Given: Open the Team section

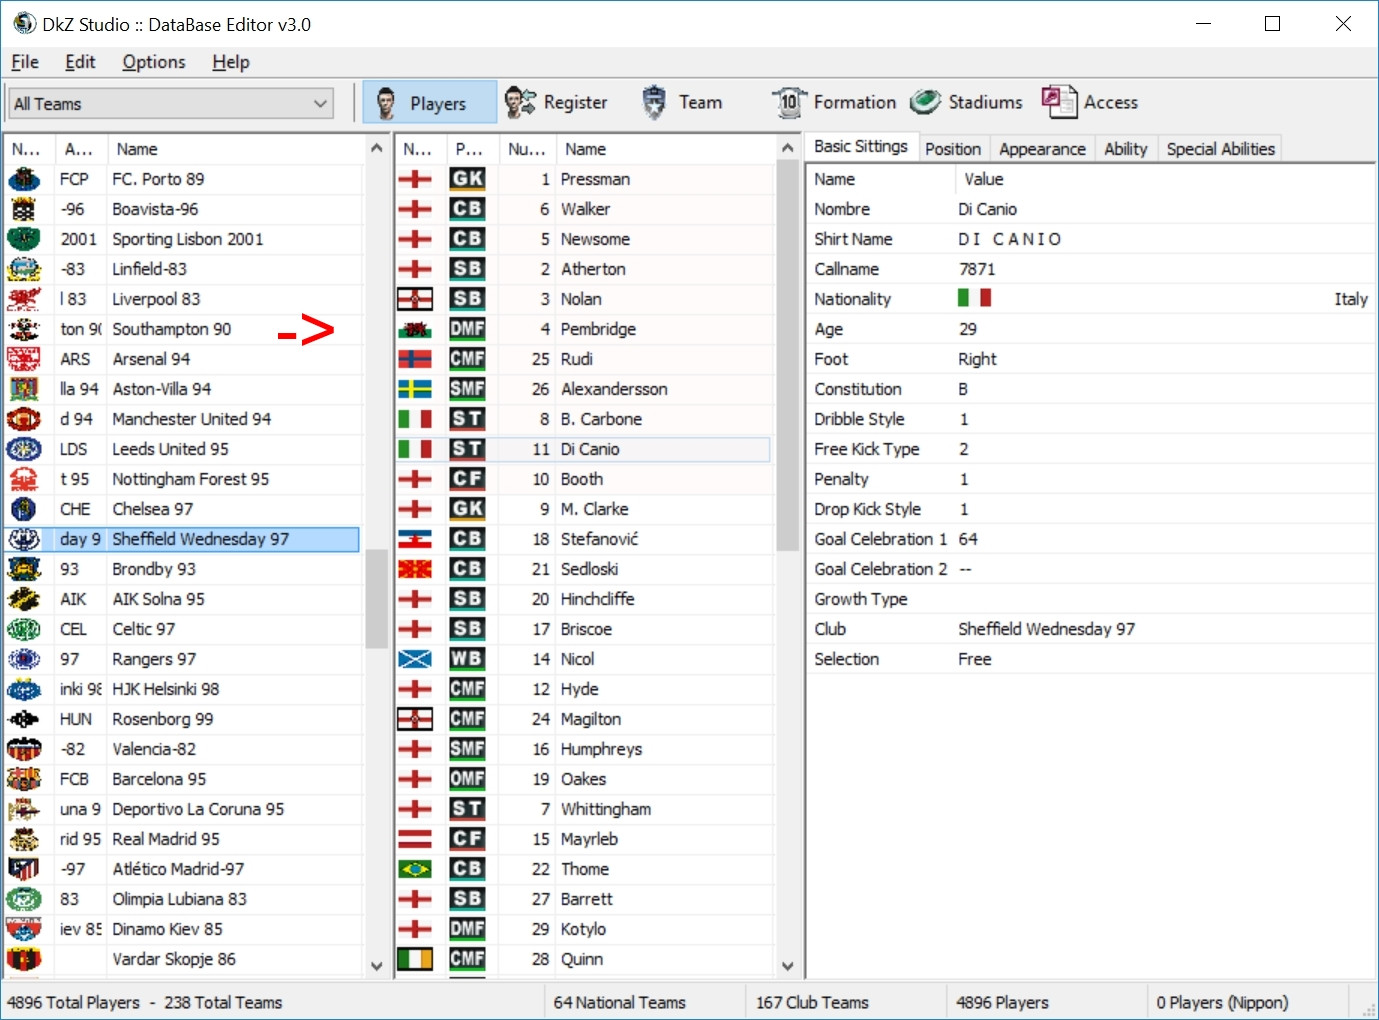Looking at the screenshot, I should click(682, 102).
